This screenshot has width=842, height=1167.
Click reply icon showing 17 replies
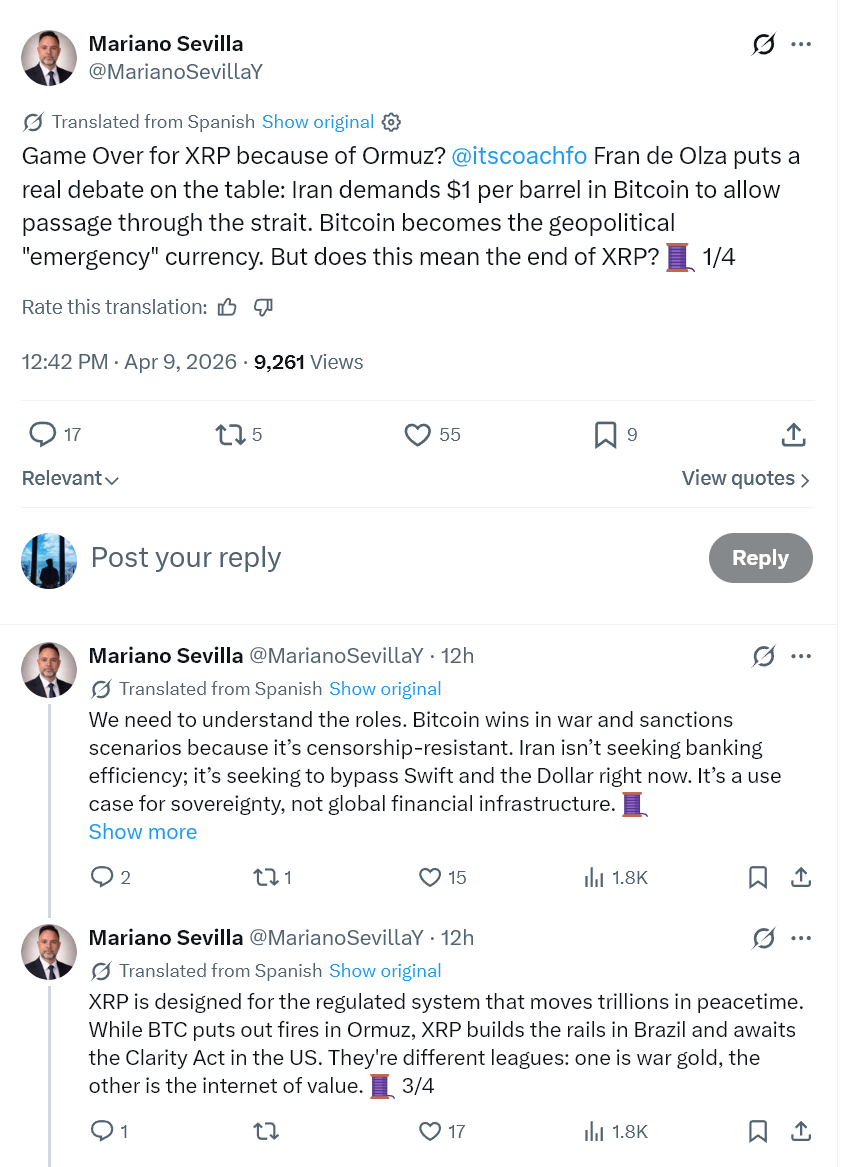[x=43, y=434]
